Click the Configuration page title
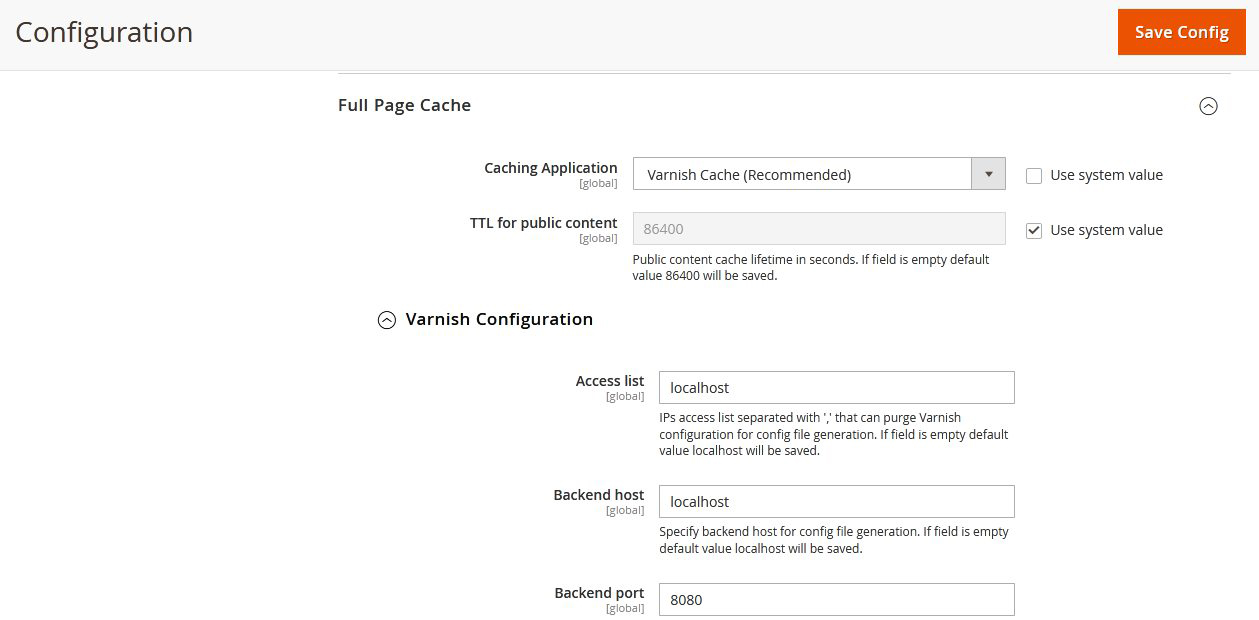1259x620 pixels. [104, 32]
